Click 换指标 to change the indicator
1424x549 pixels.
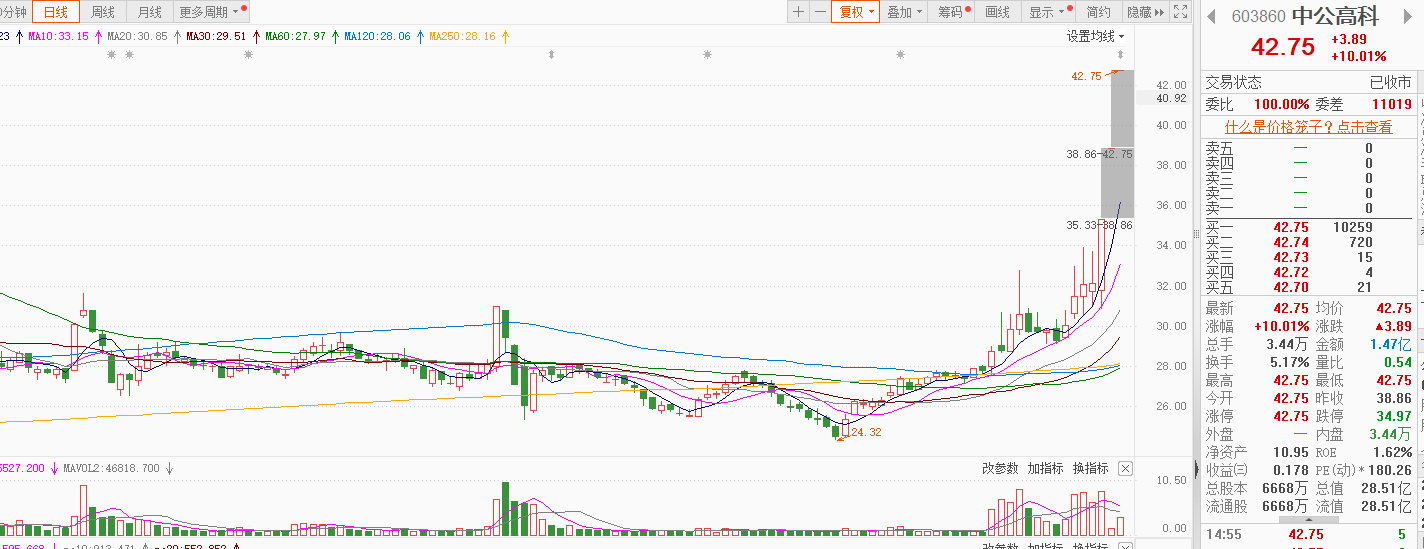click(1090, 468)
